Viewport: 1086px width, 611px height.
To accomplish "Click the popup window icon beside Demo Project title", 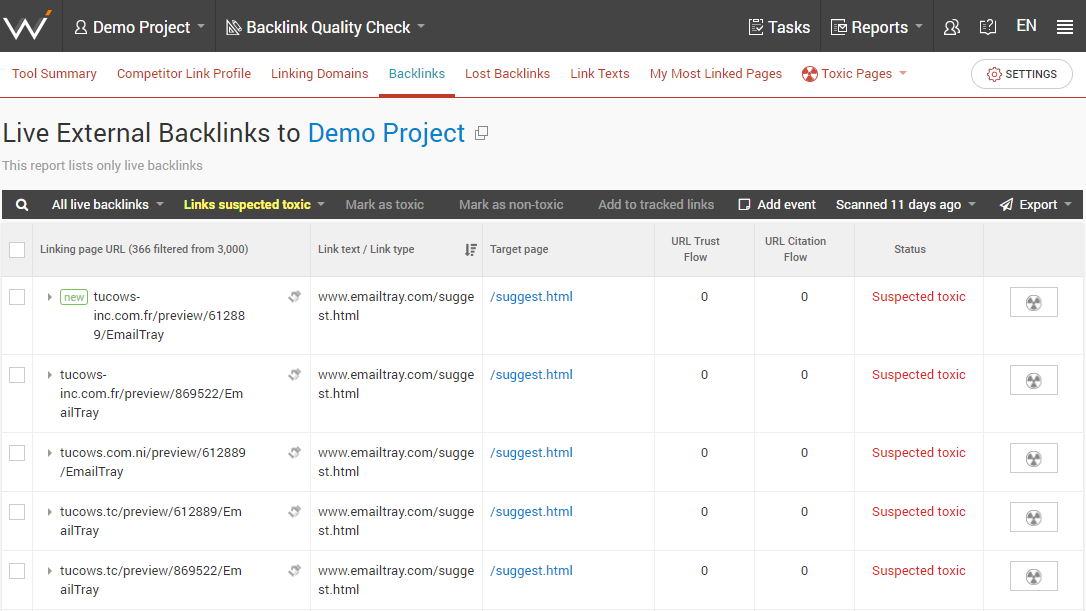I will (481, 133).
